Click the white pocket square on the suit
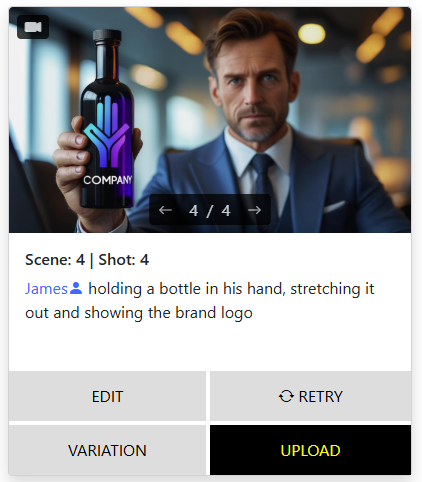The height and width of the screenshot is (482, 422). pyautogui.click(x=334, y=207)
